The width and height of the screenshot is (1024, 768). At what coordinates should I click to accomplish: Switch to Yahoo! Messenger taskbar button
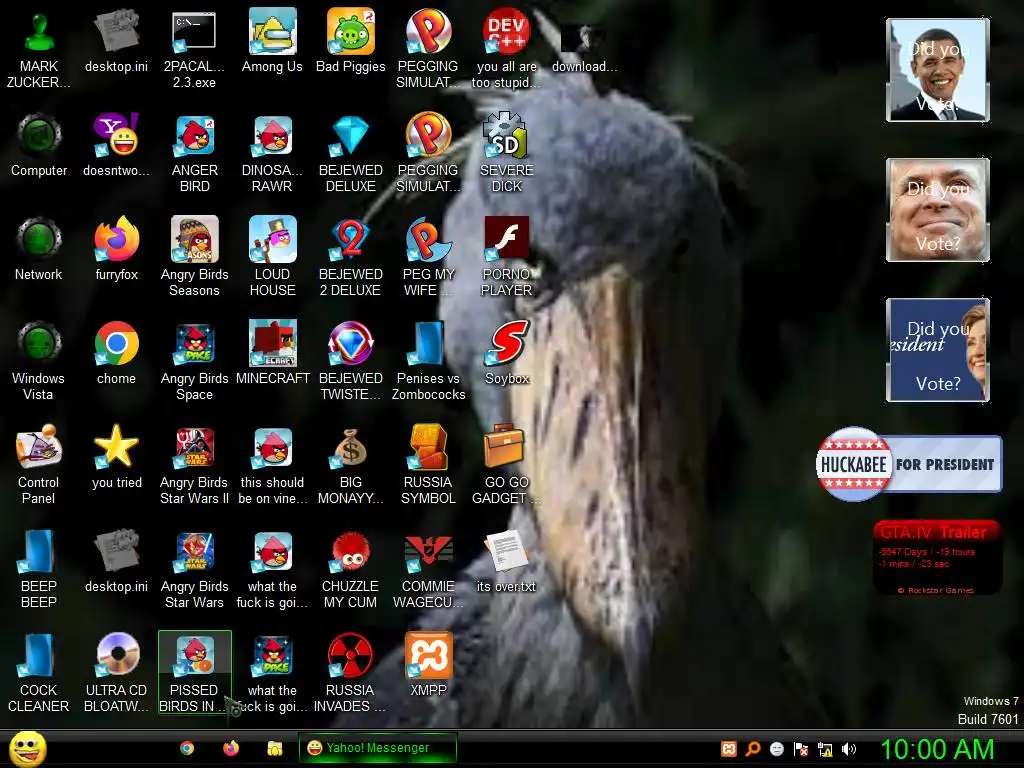pyautogui.click(x=377, y=748)
